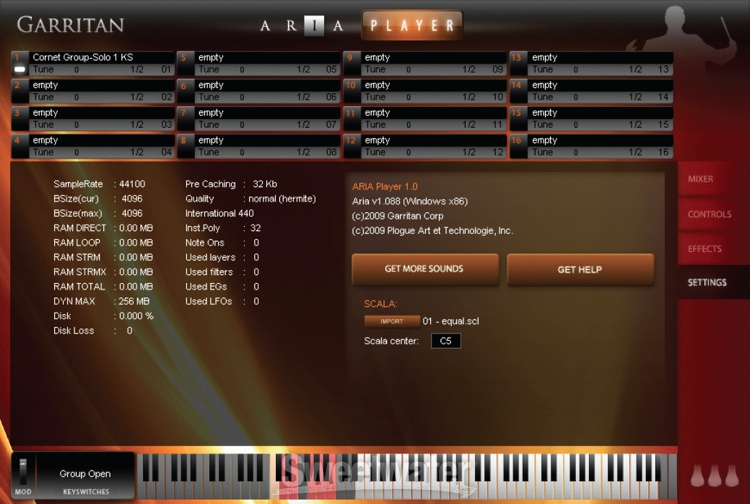The width and height of the screenshot is (750, 504).
Task: Click the SampleRate 44100 value
Action: pos(132,184)
